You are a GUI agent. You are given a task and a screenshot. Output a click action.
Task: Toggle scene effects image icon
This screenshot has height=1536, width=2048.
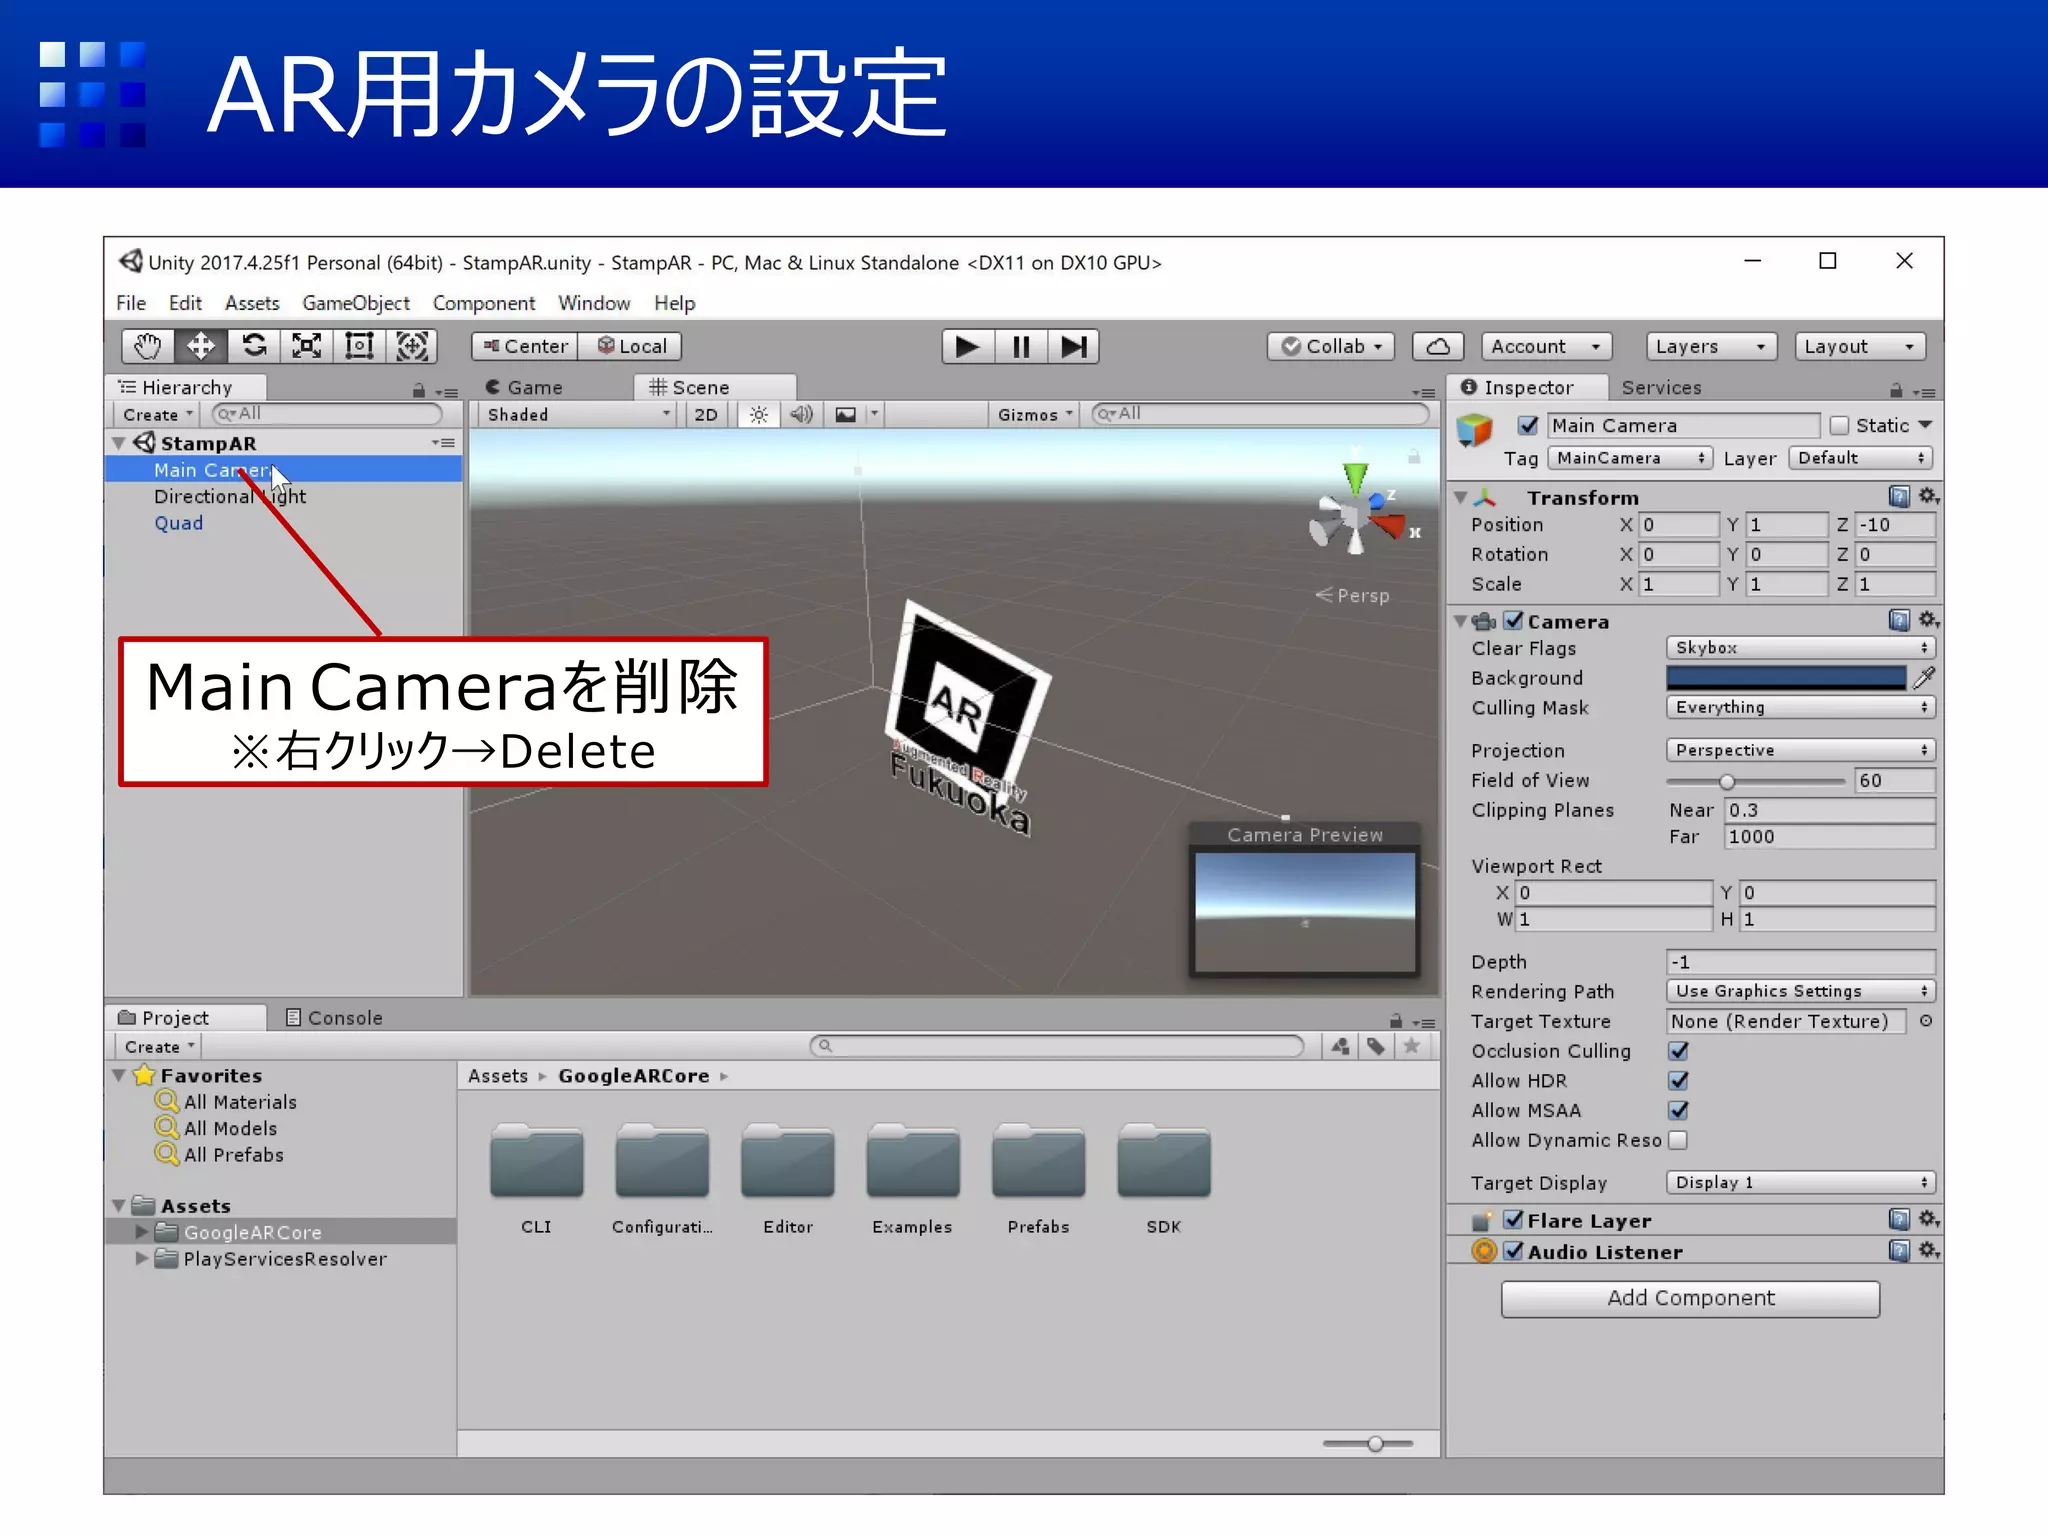pos(846,414)
